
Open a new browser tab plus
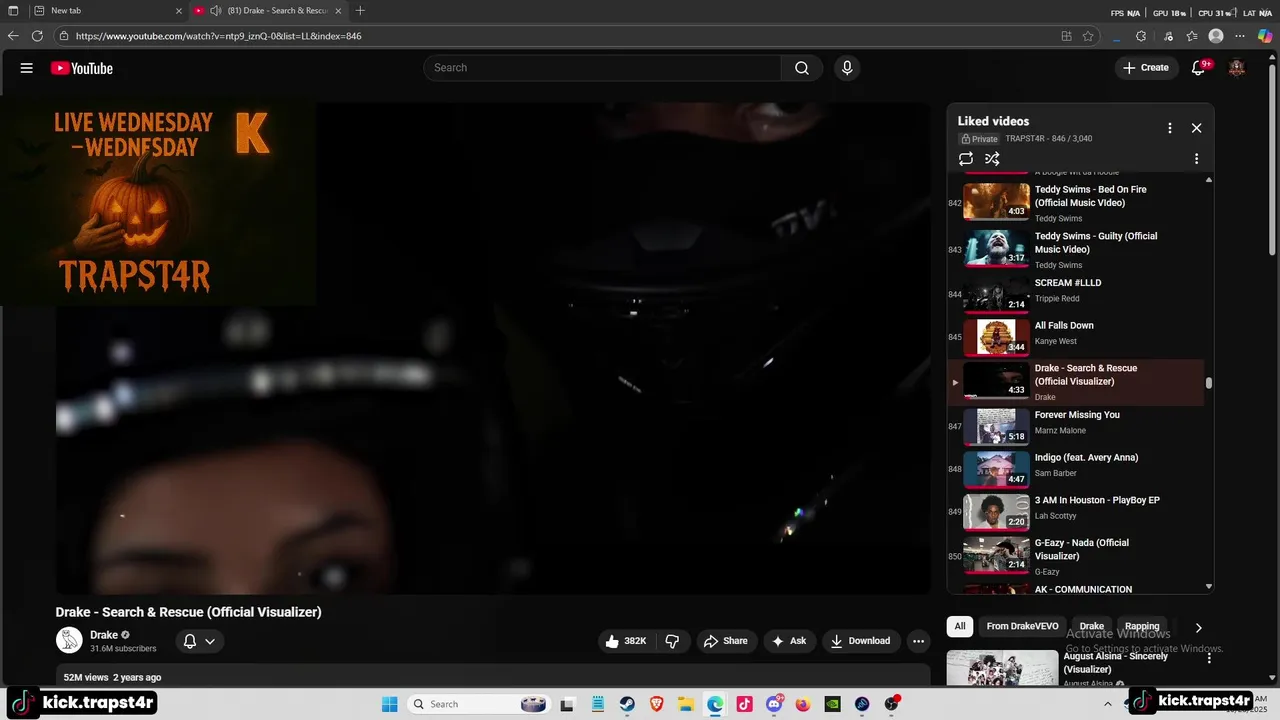tap(360, 11)
